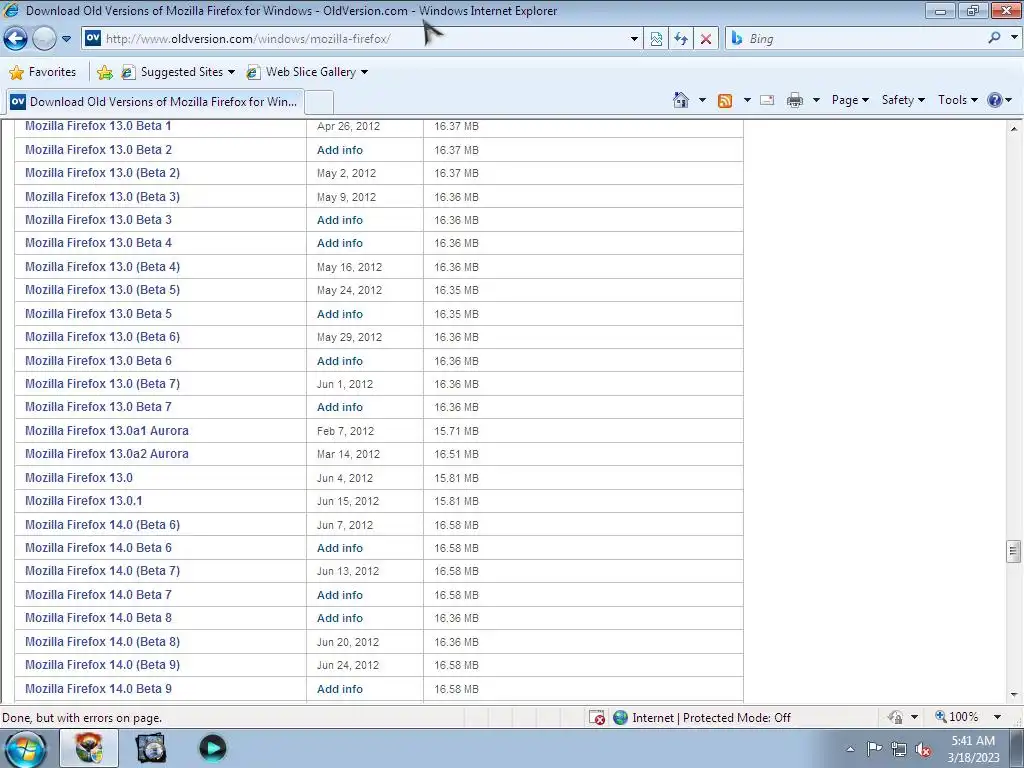This screenshot has width=1024, height=768.
Task: Click the muted volume tray icon
Action: [923, 750]
